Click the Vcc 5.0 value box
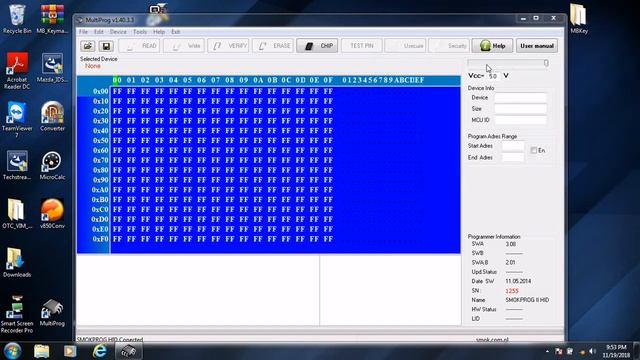 (x=493, y=76)
